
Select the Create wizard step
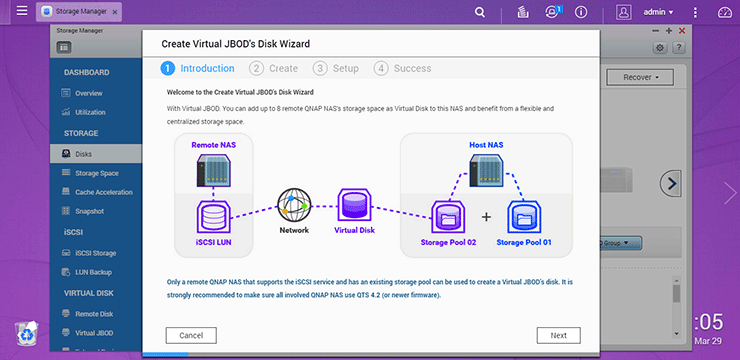(x=274, y=68)
